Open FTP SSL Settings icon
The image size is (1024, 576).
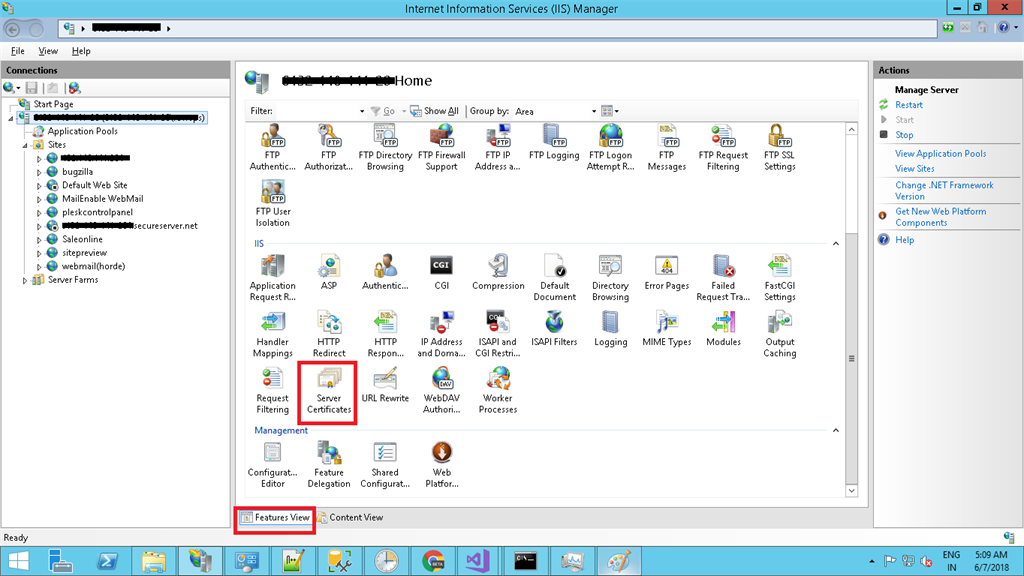click(780, 148)
